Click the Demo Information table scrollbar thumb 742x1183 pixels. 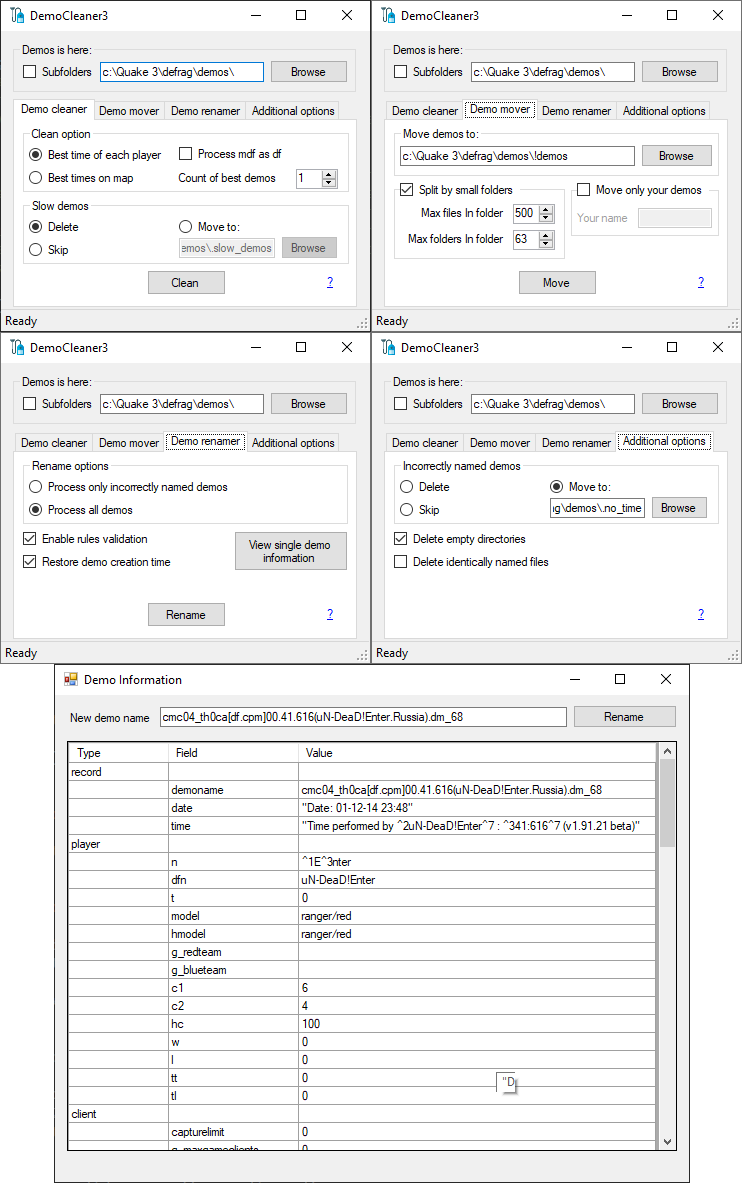[x=667, y=803]
